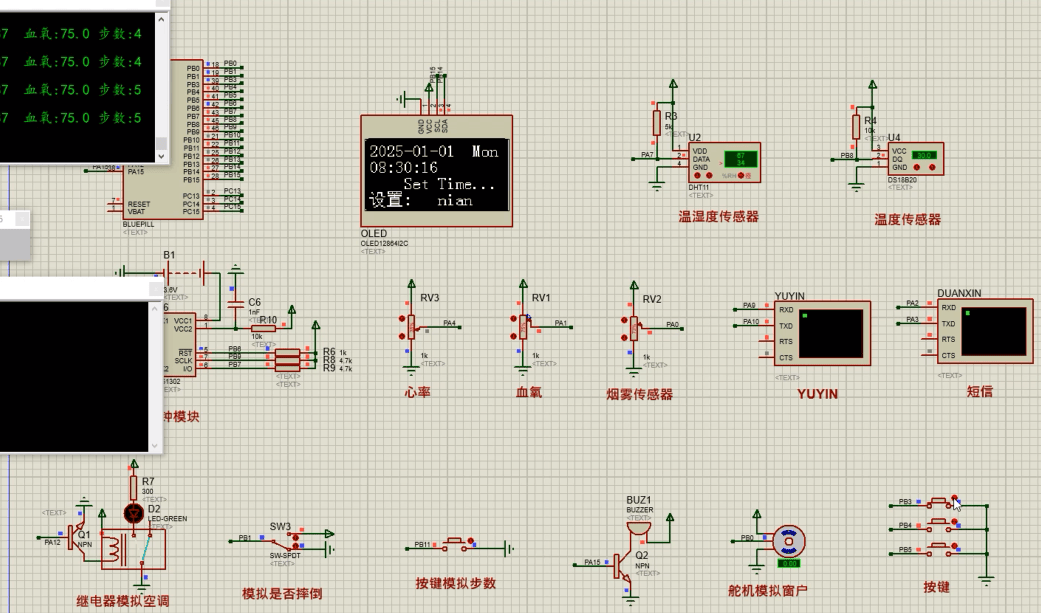Click the window-simulation motor symbol
The height and width of the screenshot is (613, 1041).
787,542
